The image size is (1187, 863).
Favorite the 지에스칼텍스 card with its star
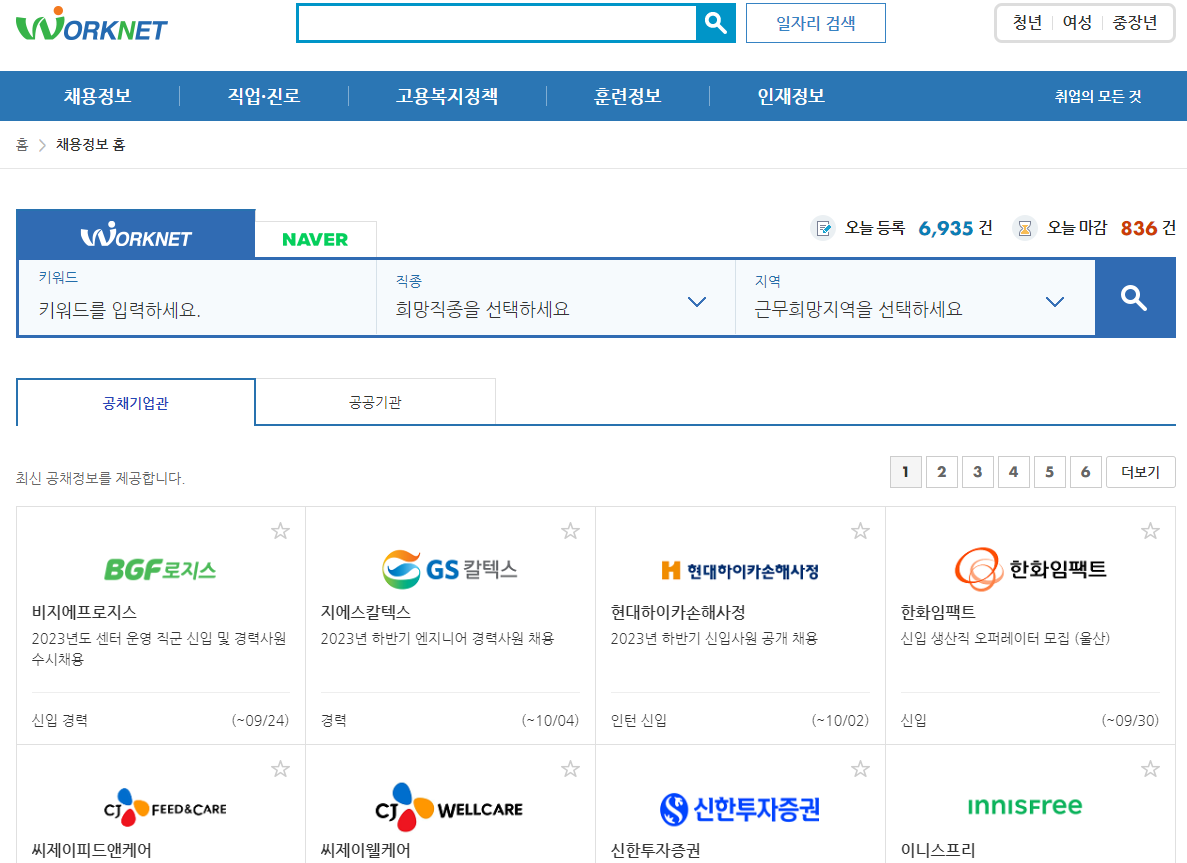[x=570, y=531]
